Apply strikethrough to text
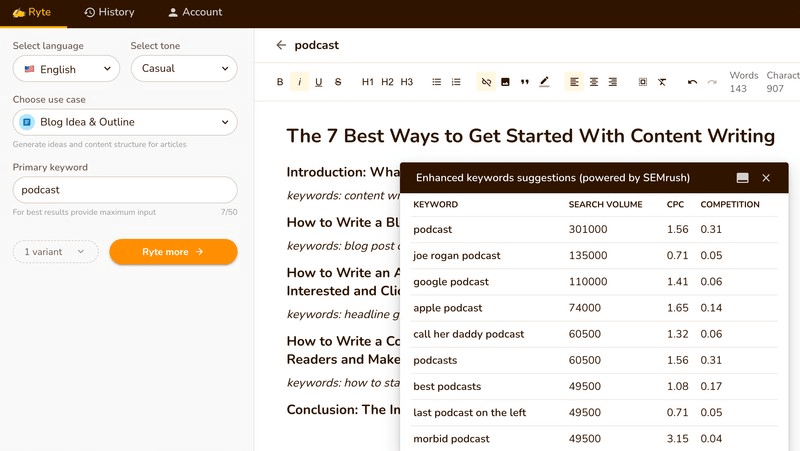This screenshot has height=451, width=800. pyautogui.click(x=338, y=82)
